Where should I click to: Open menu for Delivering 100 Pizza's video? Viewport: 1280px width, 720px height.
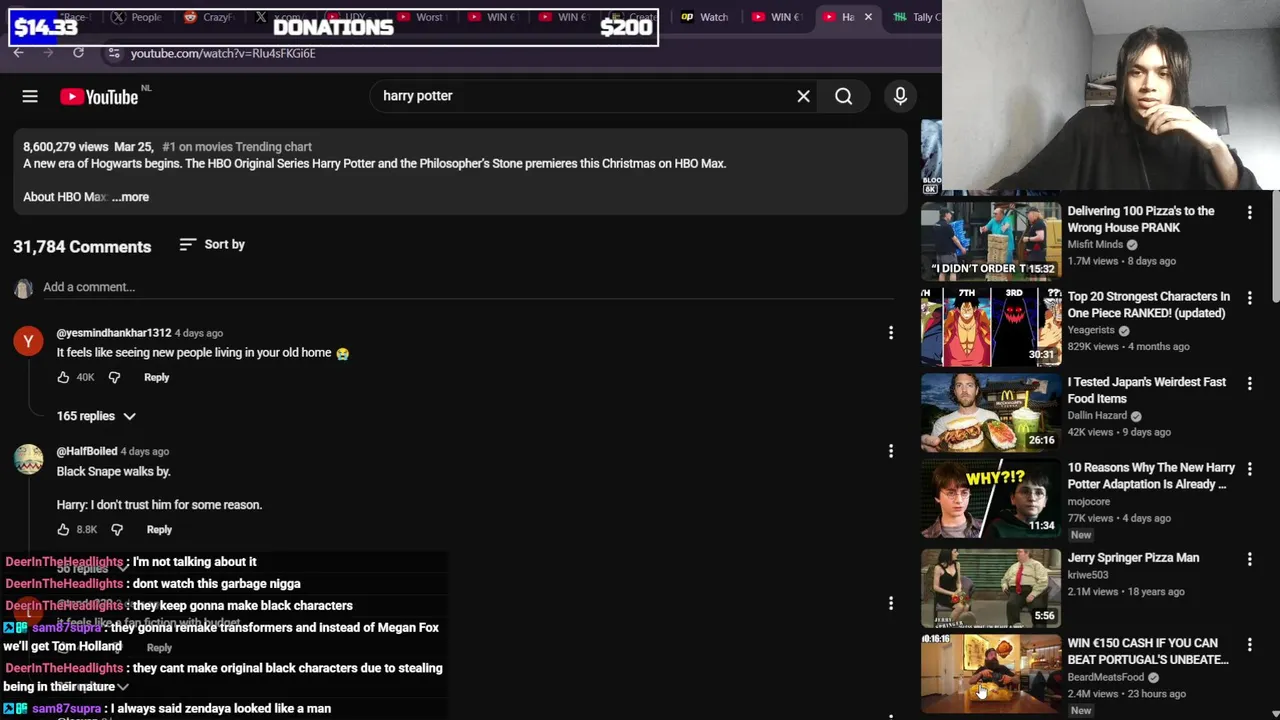[x=1249, y=212]
